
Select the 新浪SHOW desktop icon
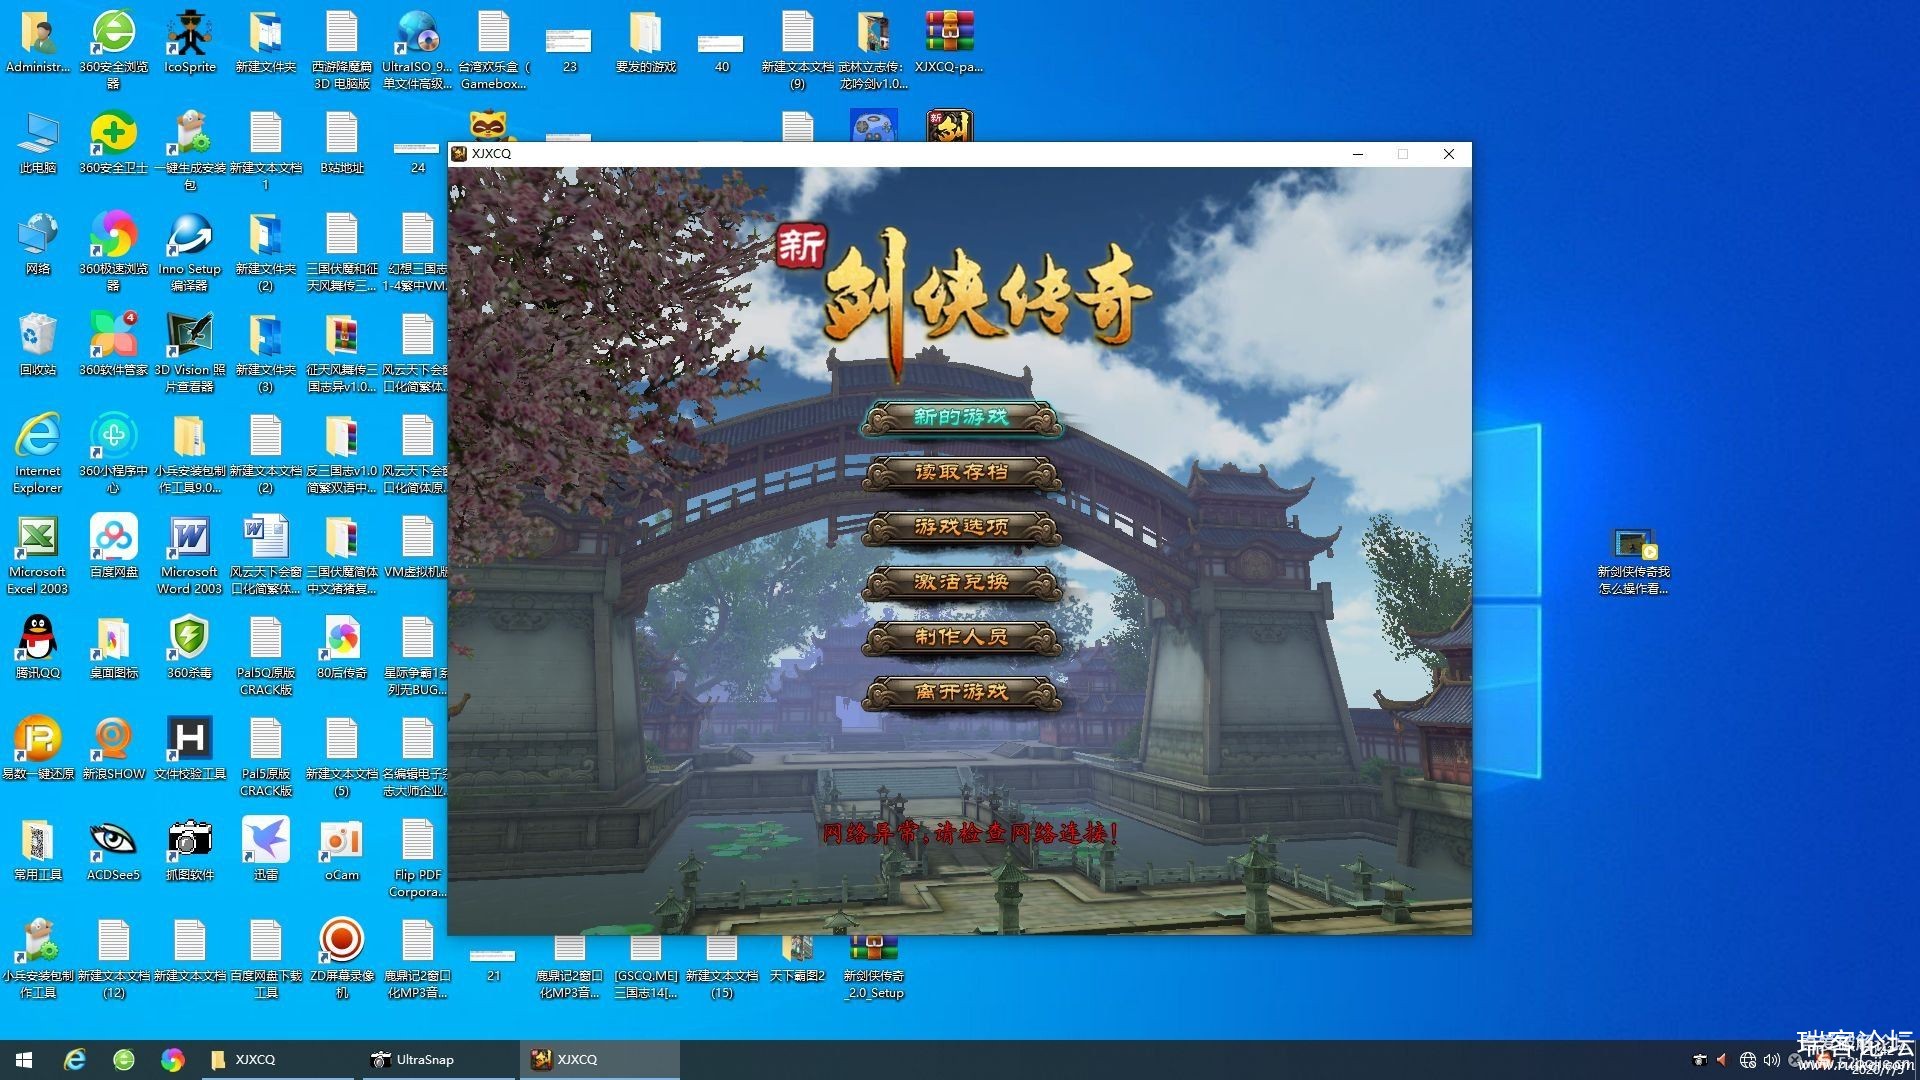114,748
